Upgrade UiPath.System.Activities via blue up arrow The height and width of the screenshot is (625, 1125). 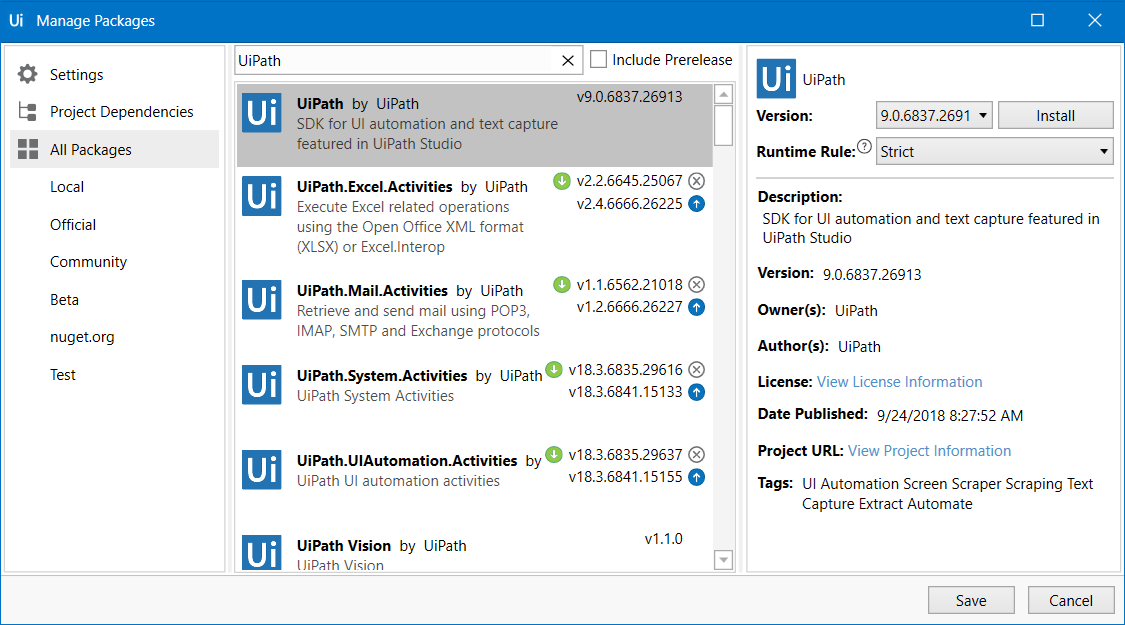tap(697, 392)
